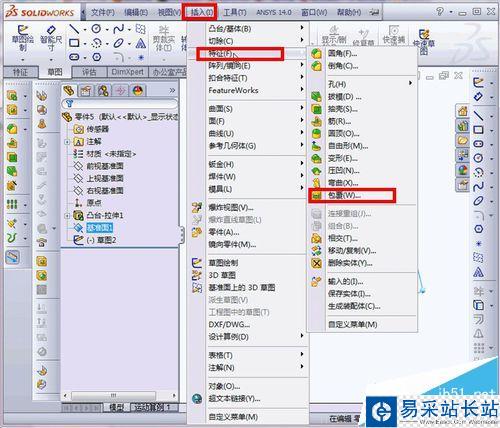Select 前视基准面 in the feature tree

pos(105,166)
